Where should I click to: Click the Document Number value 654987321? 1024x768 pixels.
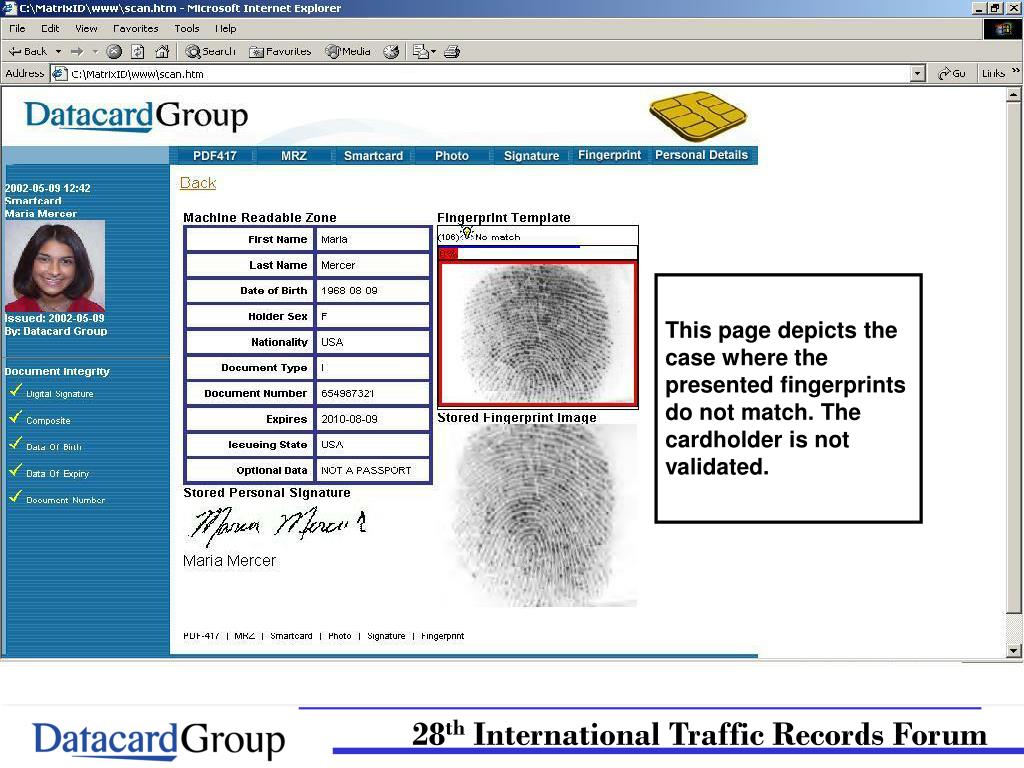coord(347,393)
